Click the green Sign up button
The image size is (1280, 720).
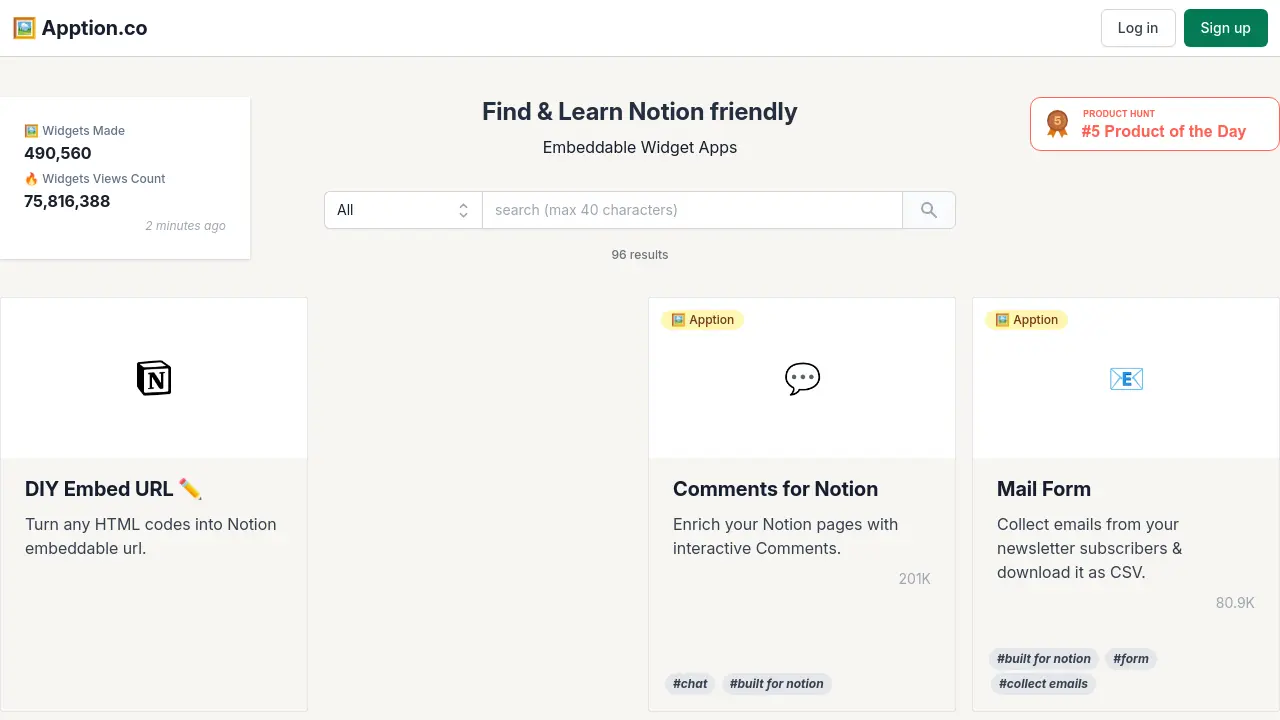1226,28
